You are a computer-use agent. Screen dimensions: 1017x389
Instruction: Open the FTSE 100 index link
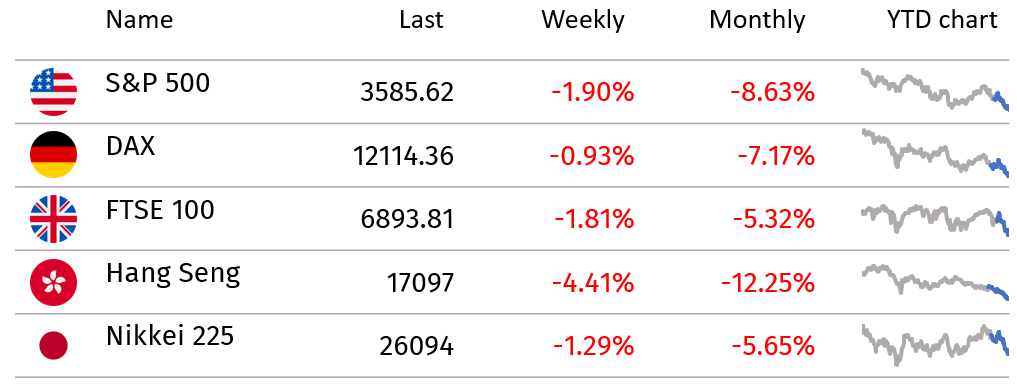point(160,210)
